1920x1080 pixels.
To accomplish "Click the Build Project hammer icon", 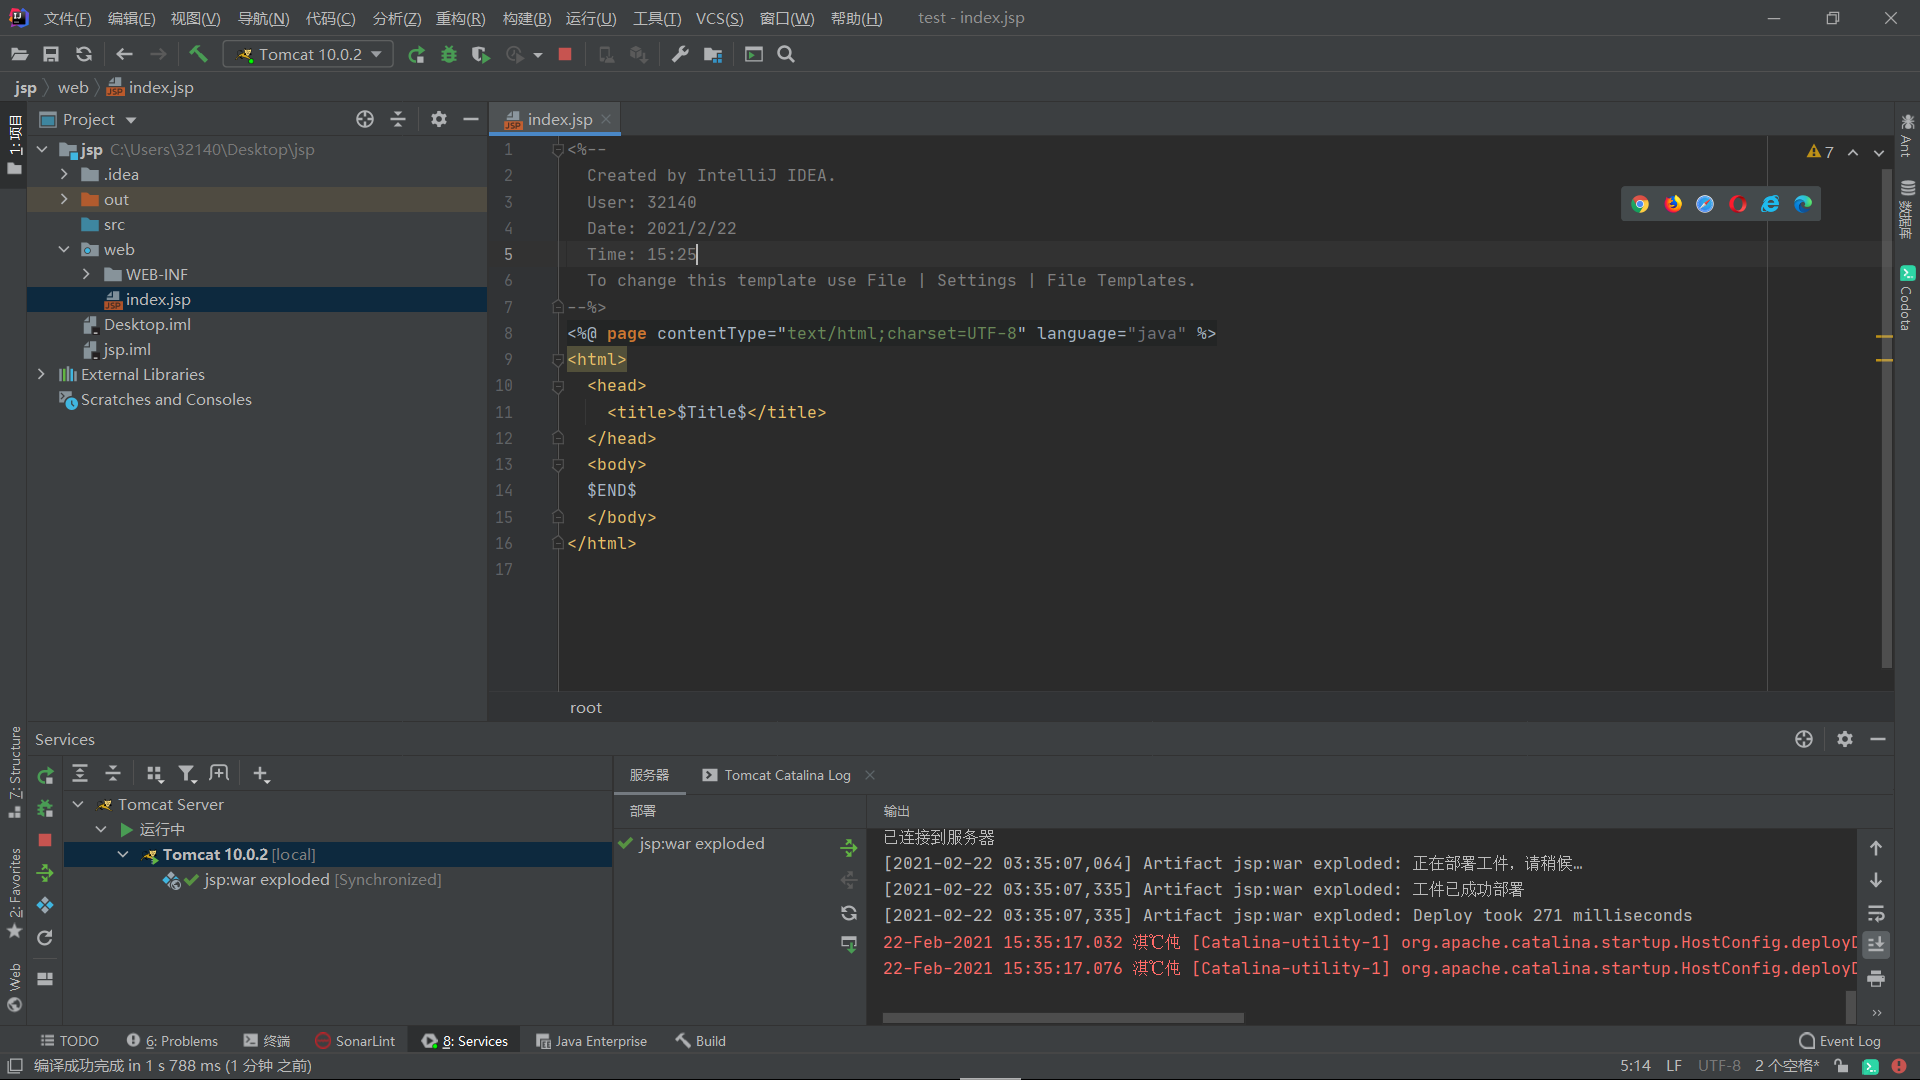I will [198, 54].
